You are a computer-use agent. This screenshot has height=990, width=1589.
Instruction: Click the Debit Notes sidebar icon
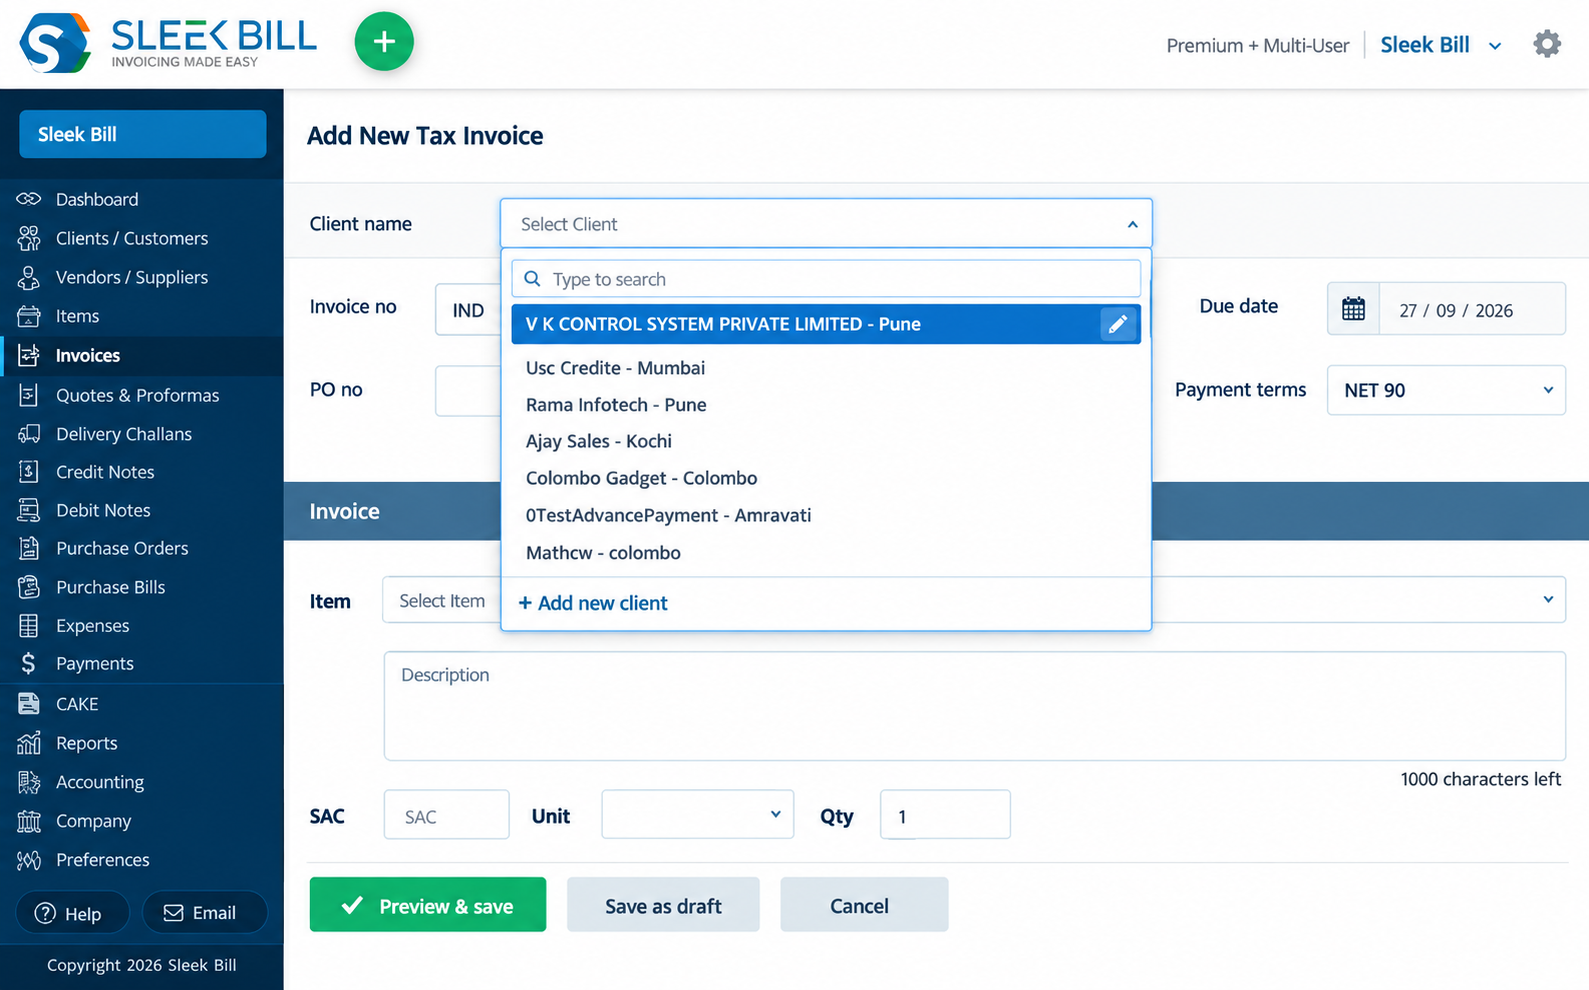[x=29, y=510]
